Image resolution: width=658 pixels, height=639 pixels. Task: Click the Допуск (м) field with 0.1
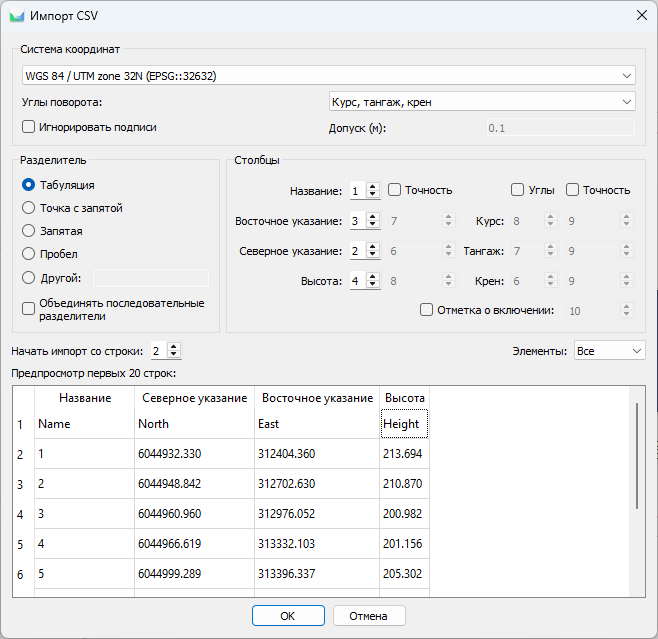pos(561,128)
